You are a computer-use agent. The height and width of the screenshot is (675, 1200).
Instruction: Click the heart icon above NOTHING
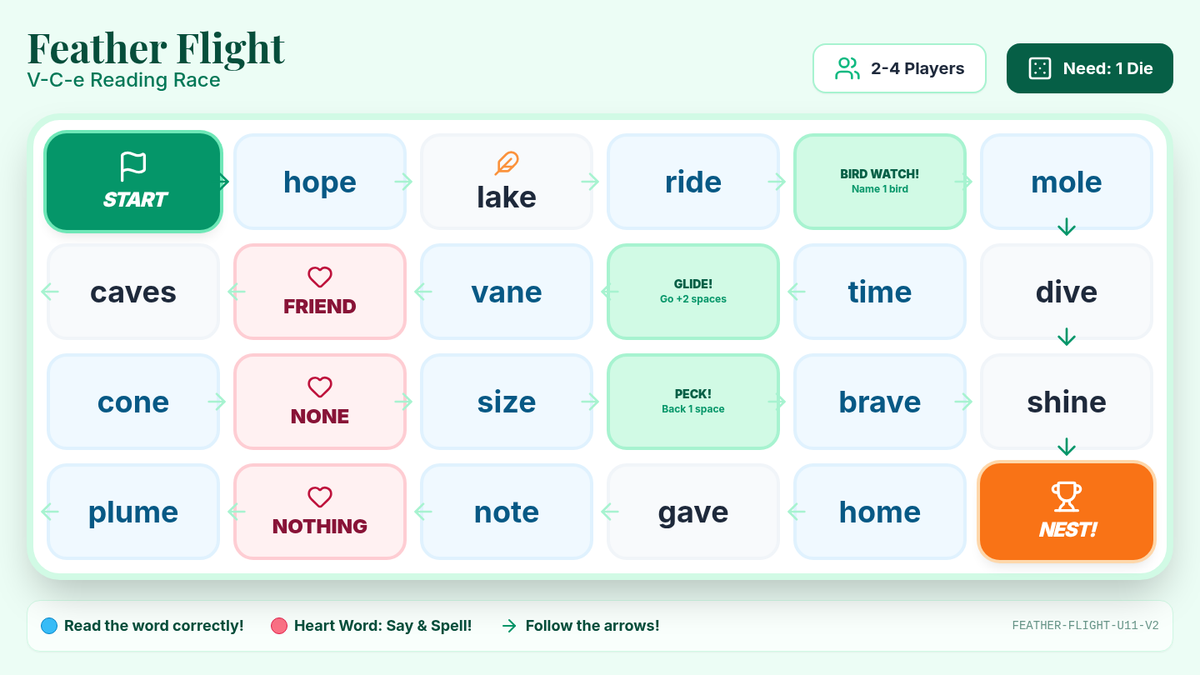[x=319, y=497]
